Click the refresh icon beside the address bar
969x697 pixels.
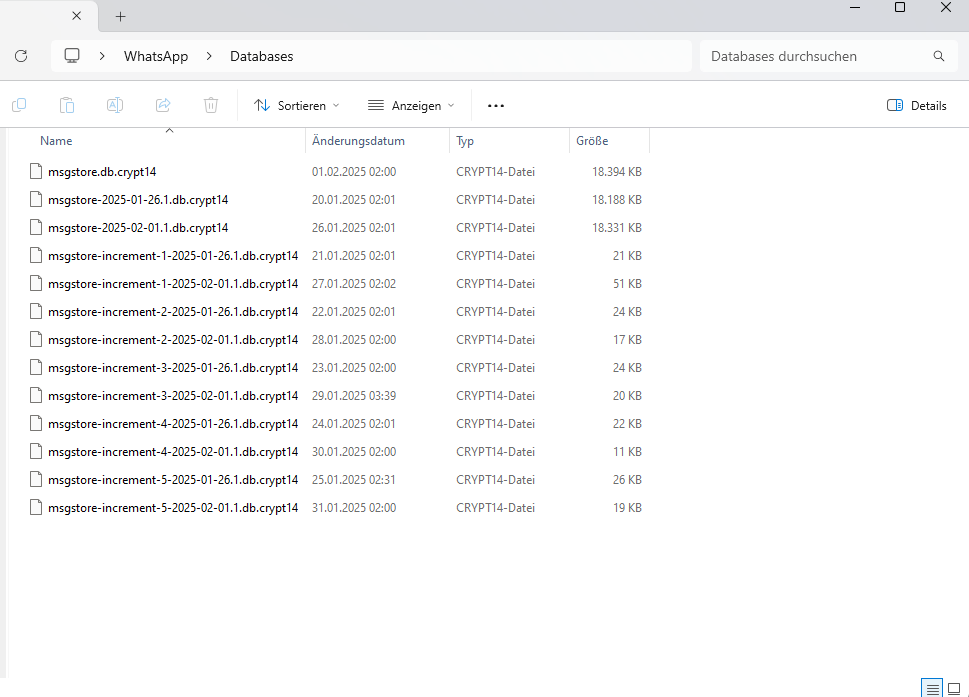point(21,57)
